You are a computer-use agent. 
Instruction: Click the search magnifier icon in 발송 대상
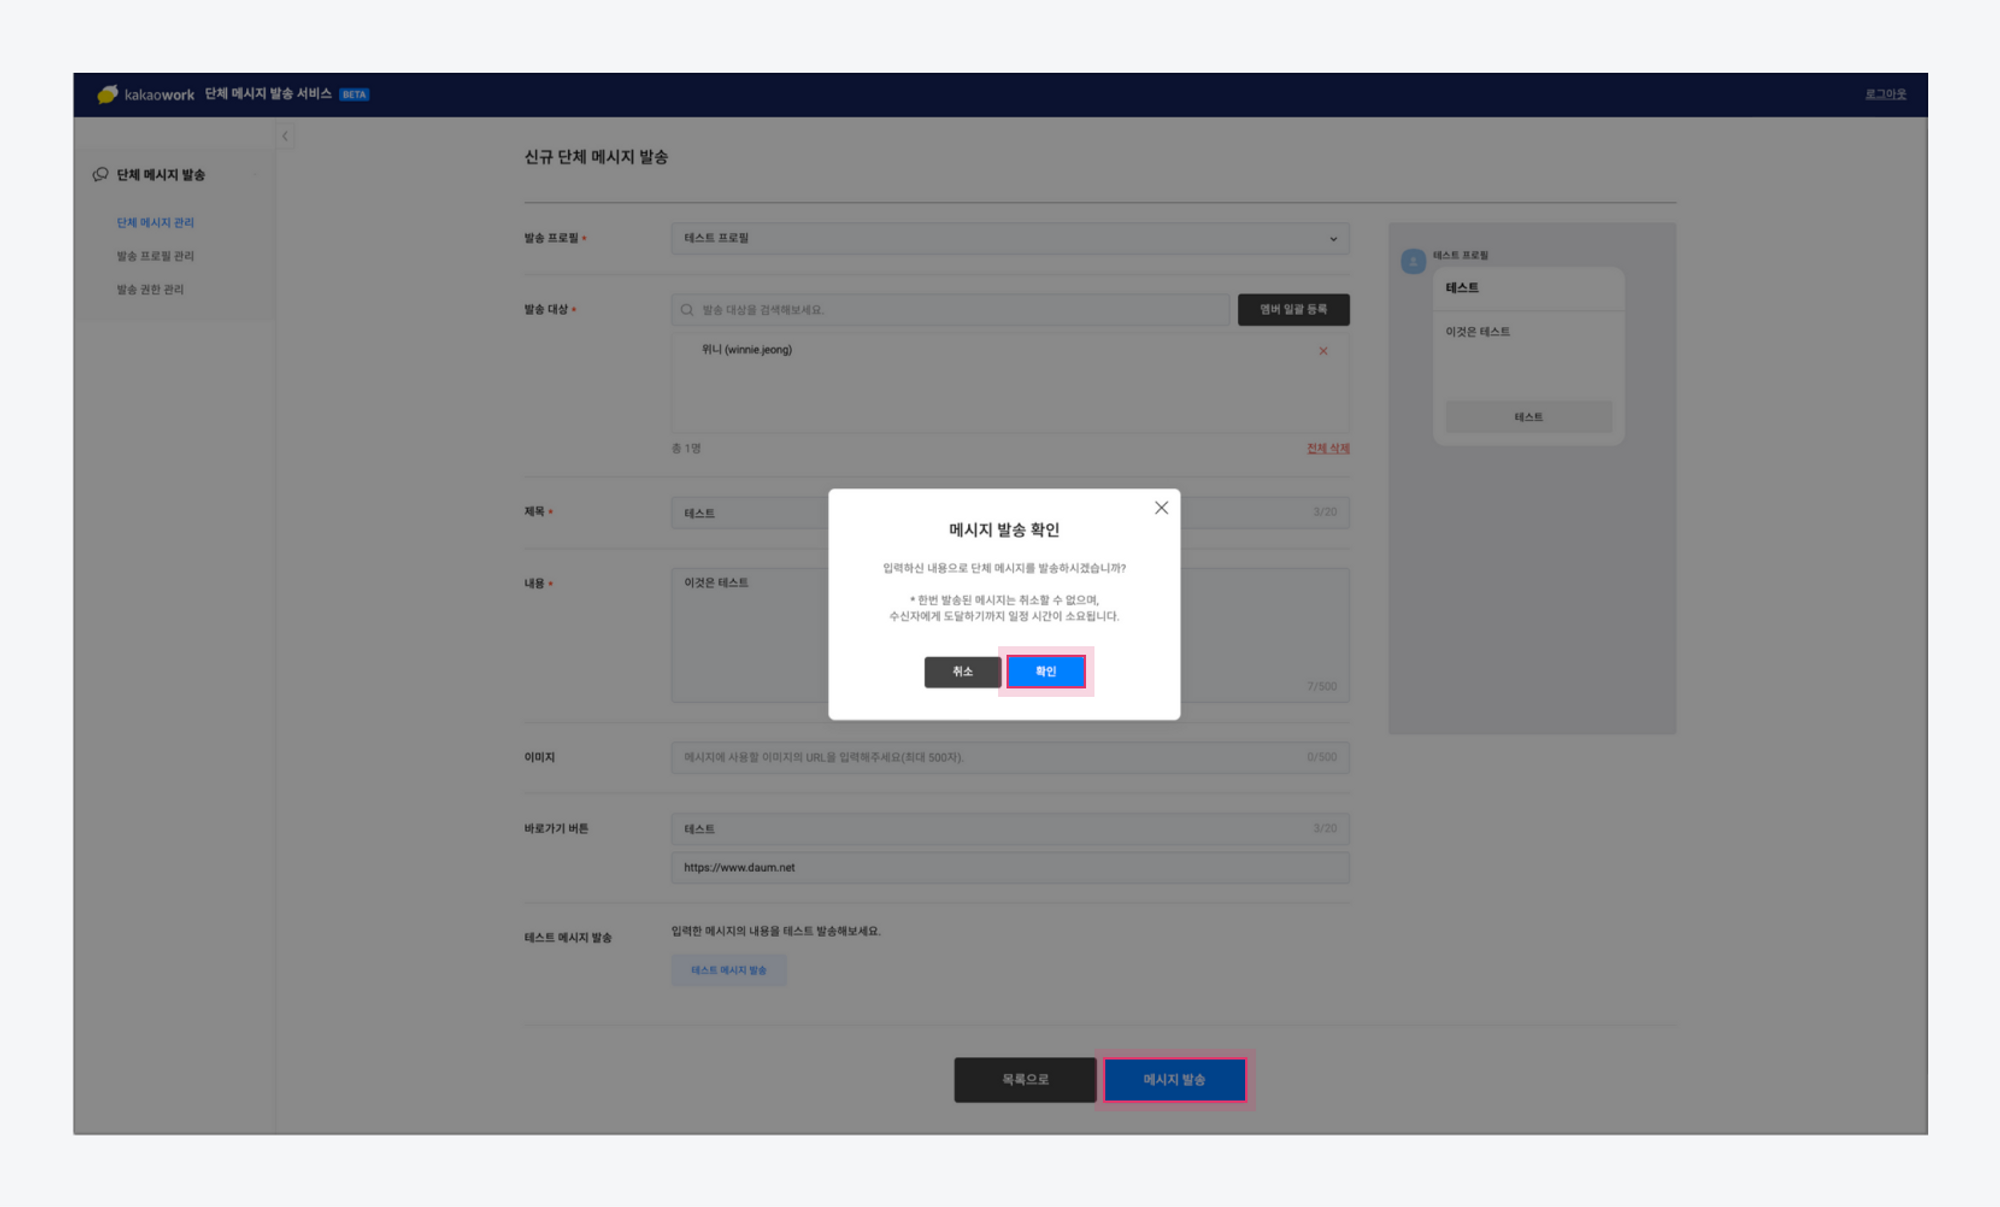click(x=687, y=310)
